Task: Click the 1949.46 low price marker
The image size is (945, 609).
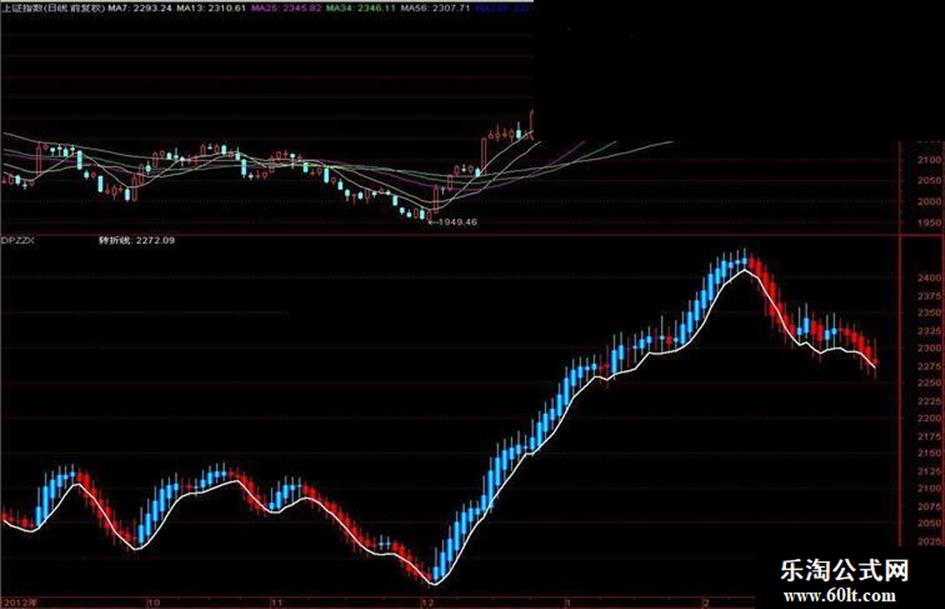Action: (453, 222)
